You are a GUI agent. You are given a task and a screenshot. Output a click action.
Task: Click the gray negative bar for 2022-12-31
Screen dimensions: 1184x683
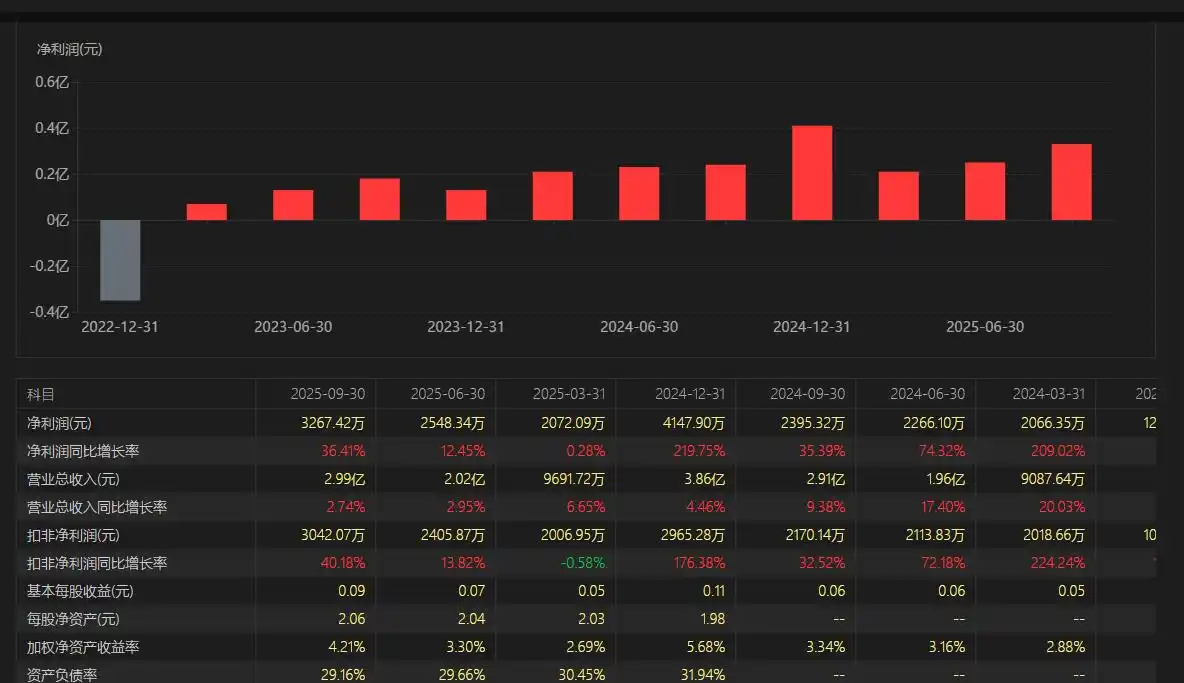tap(120, 260)
